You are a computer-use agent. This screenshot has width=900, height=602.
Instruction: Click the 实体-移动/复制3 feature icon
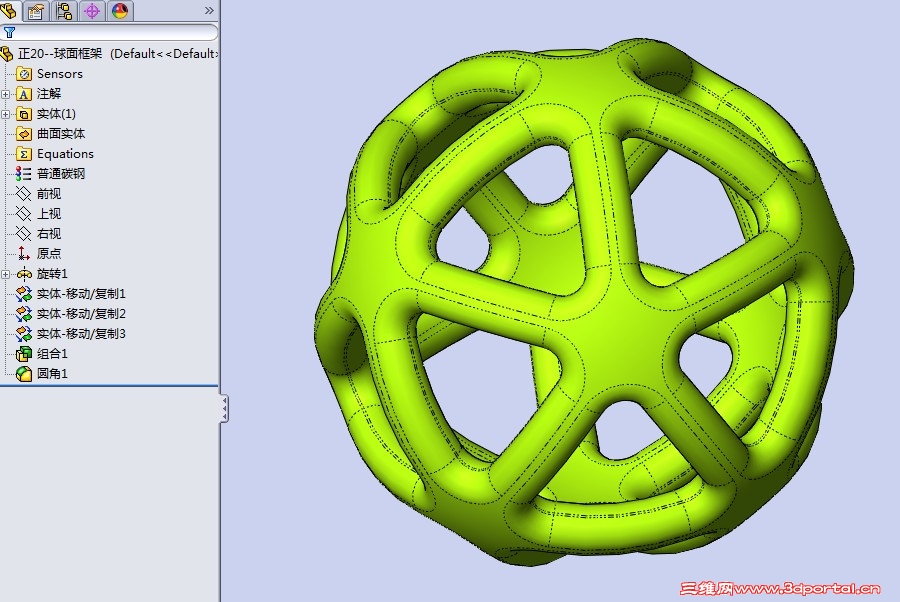tap(24, 333)
